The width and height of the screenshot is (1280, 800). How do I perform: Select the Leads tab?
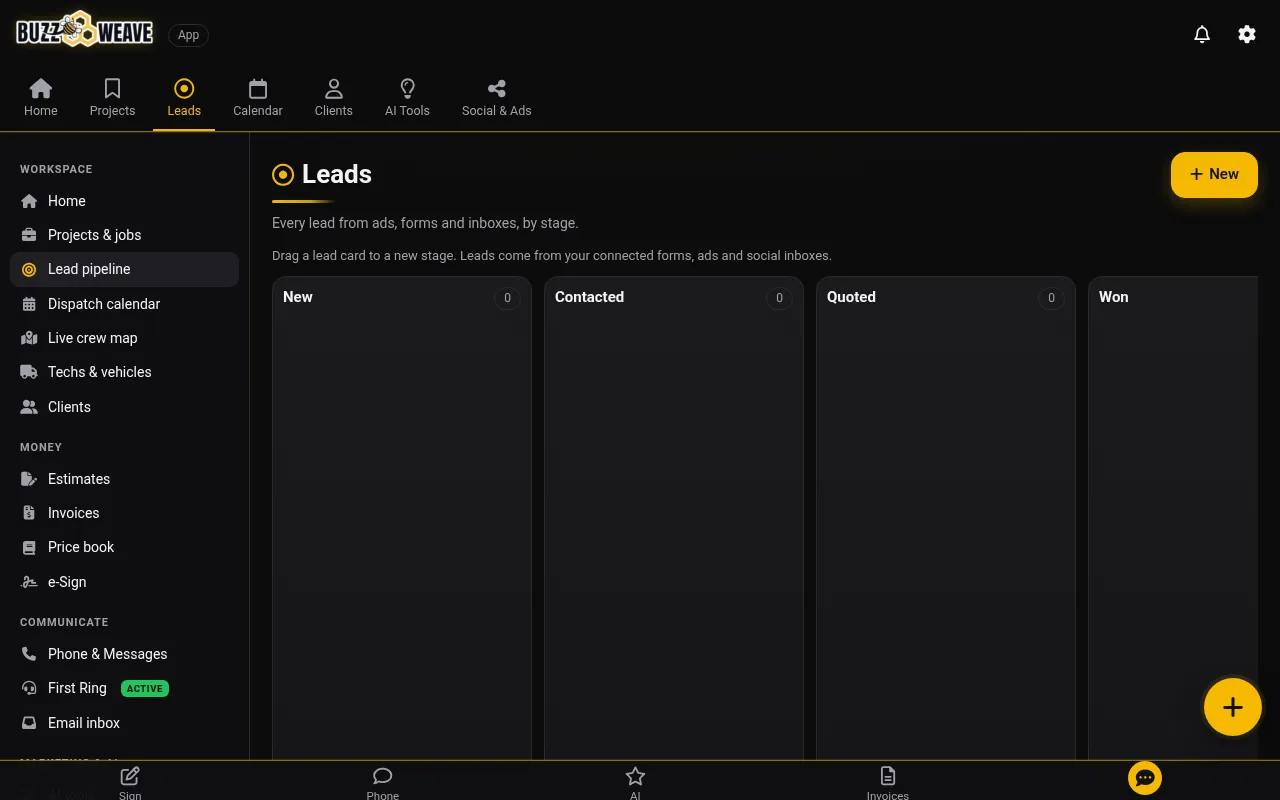tap(184, 98)
